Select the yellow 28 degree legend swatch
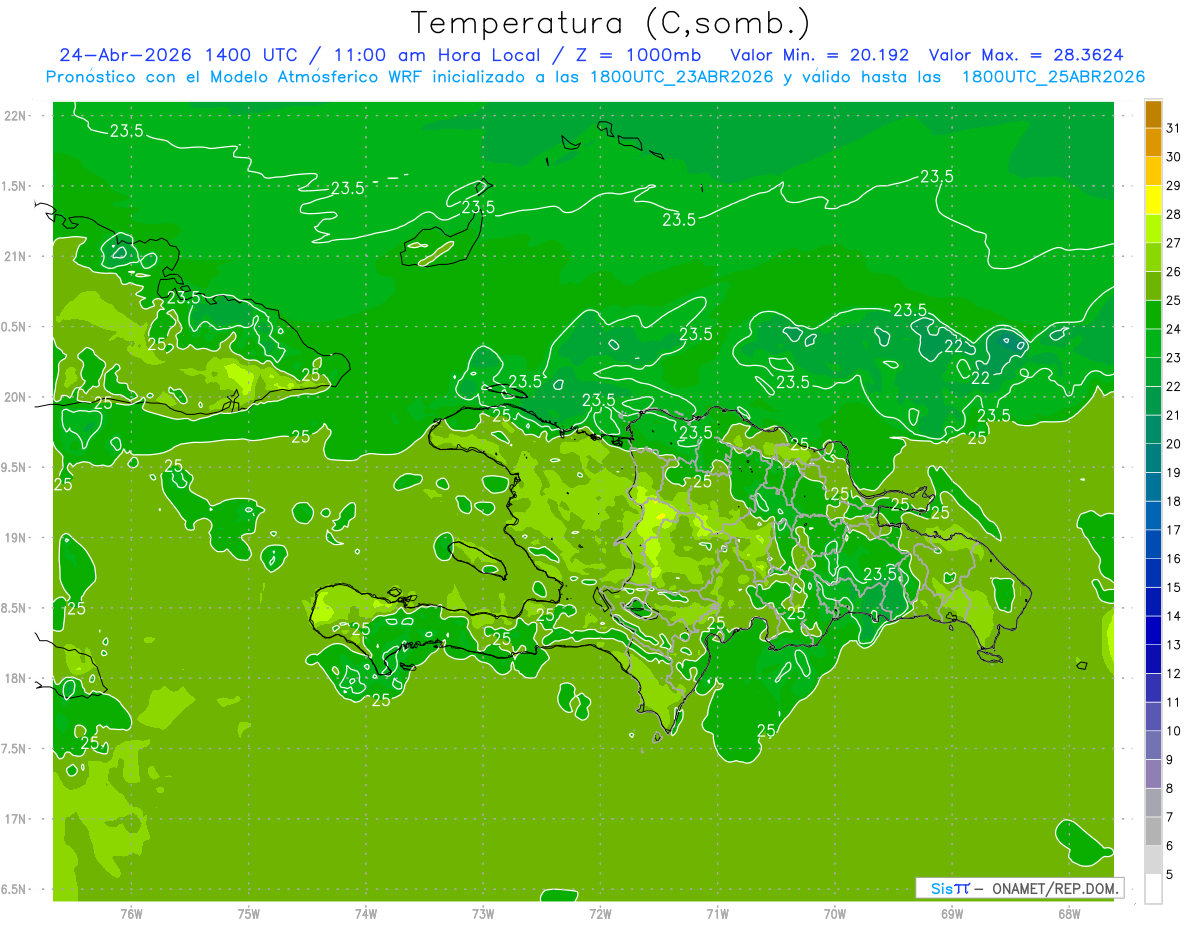Screen dimensions: 1200x927 1153,200
